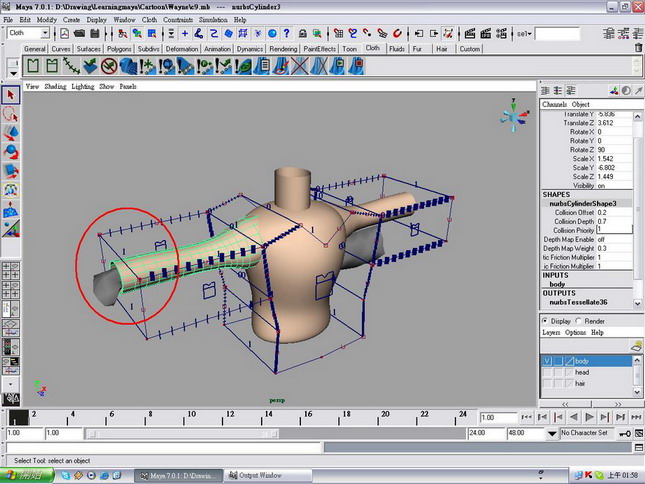Open Output Window from taskbar

(268, 476)
